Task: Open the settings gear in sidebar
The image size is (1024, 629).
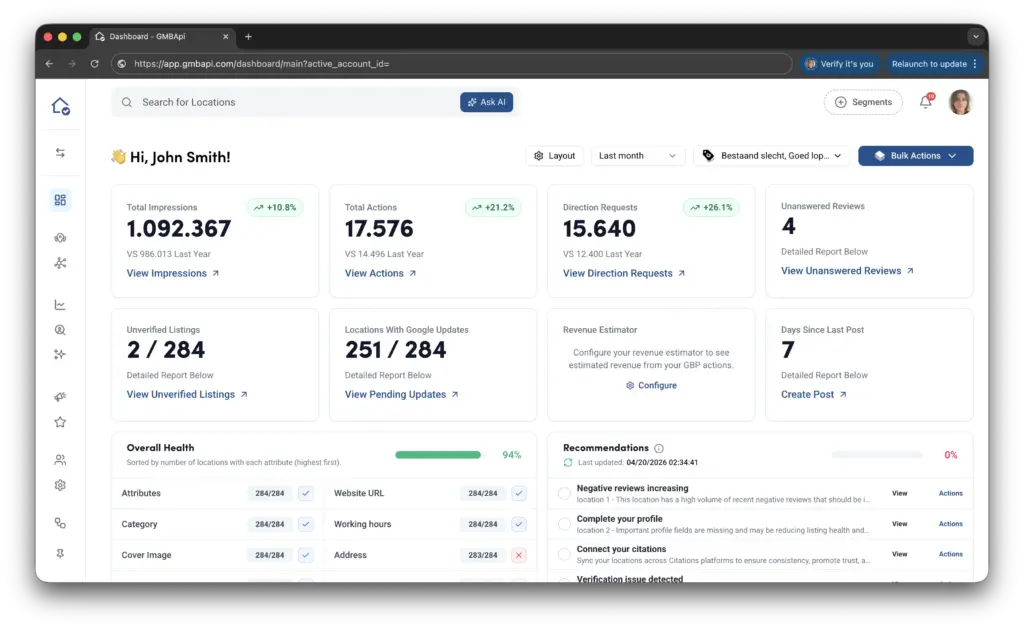Action: [60, 485]
